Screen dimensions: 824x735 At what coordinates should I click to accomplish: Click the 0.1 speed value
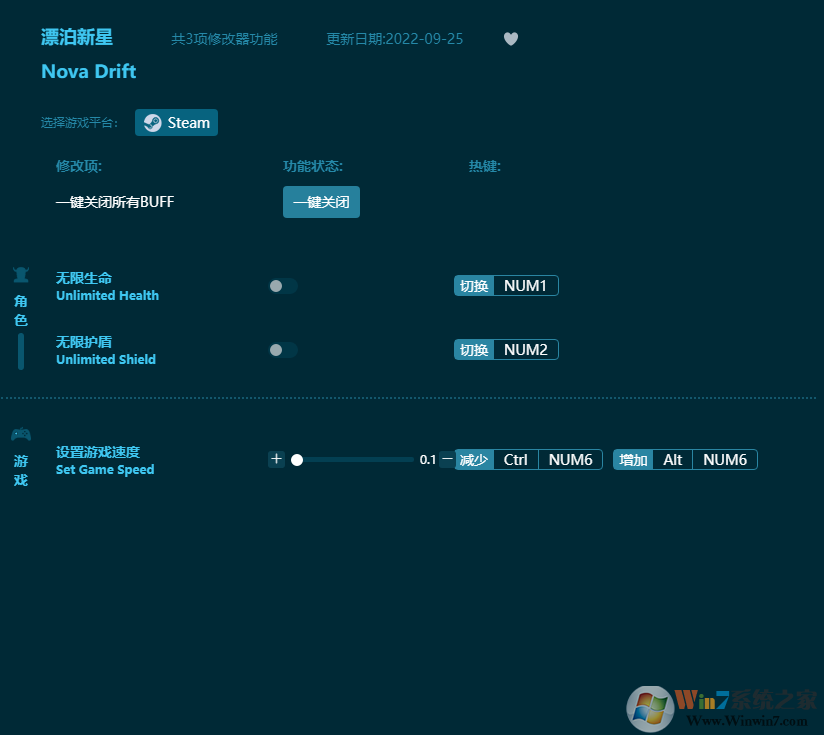(x=428, y=460)
